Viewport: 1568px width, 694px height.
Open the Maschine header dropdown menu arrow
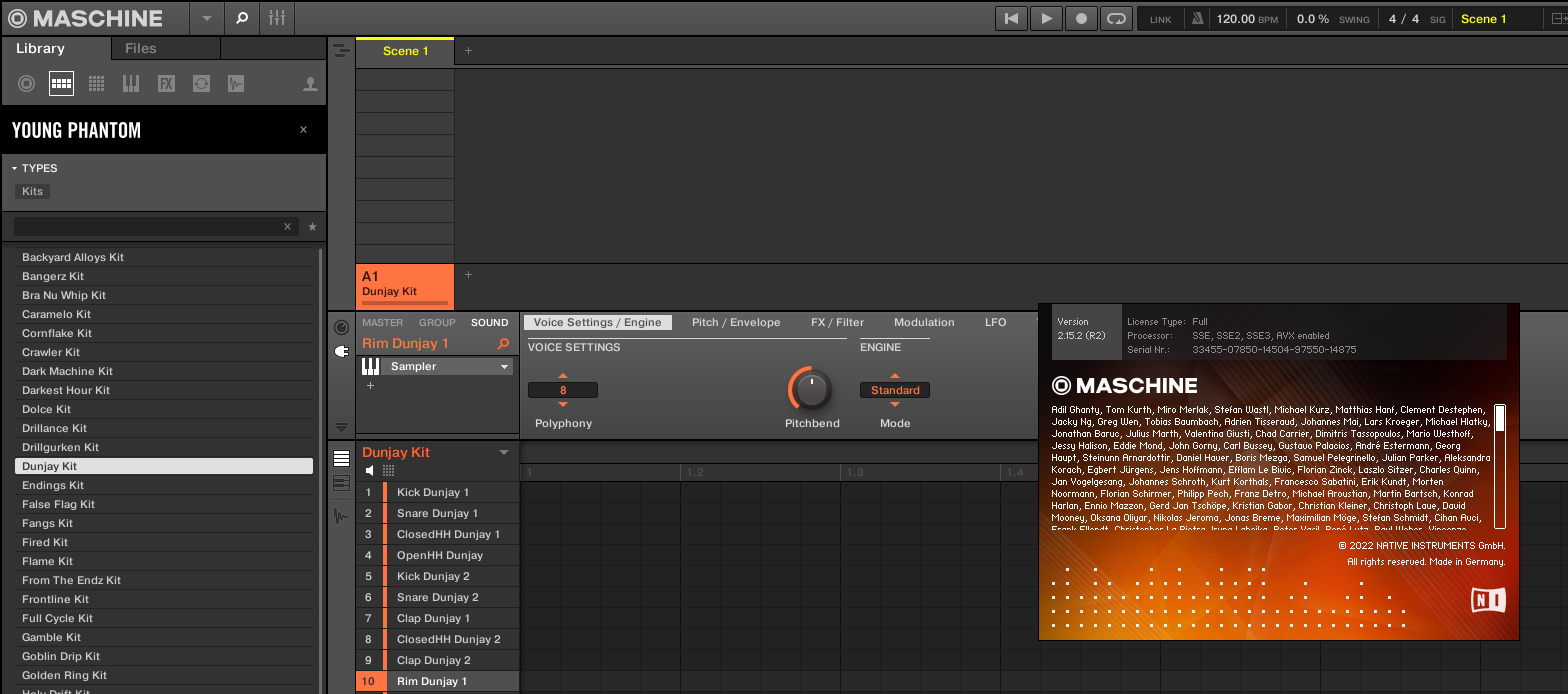(x=206, y=18)
